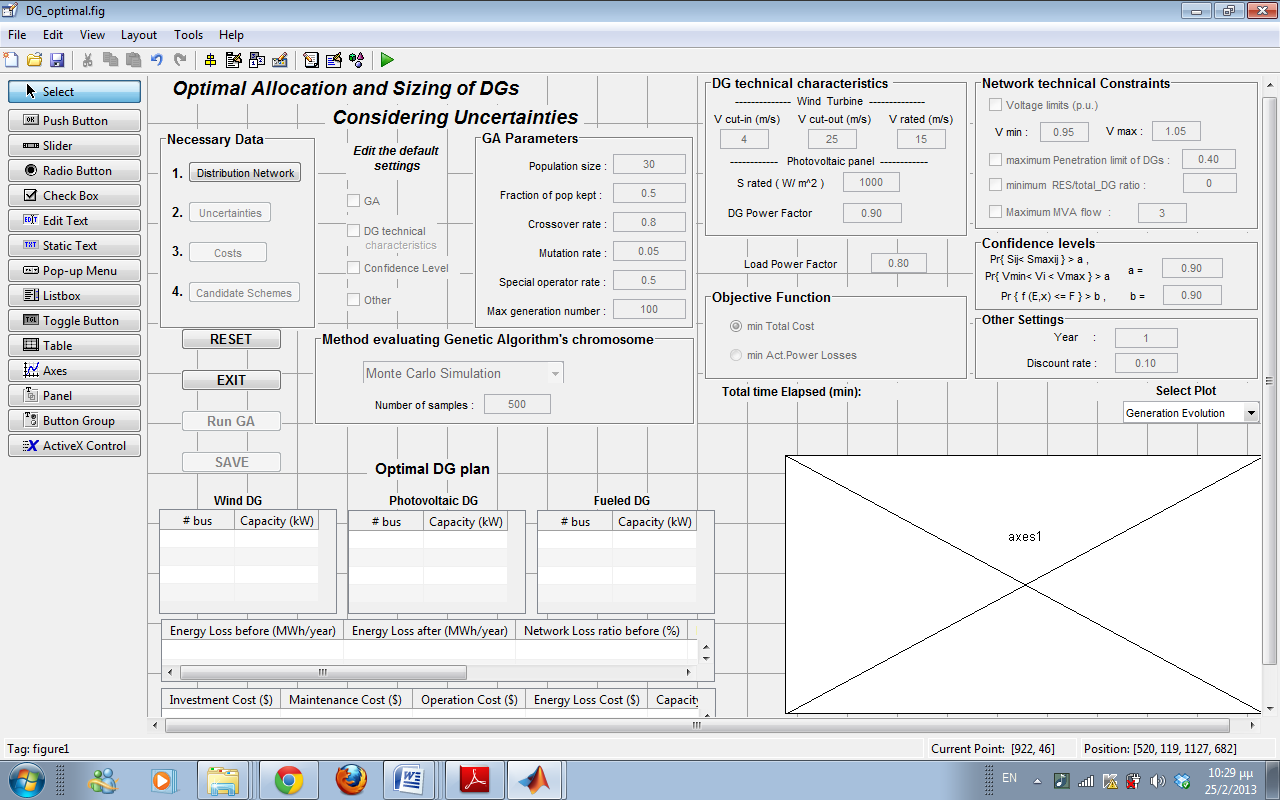This screenshot has width=1280, height=800.
Task: Choose the Button Group palette component
Action: pyautogui.click(x=74, y=420)
